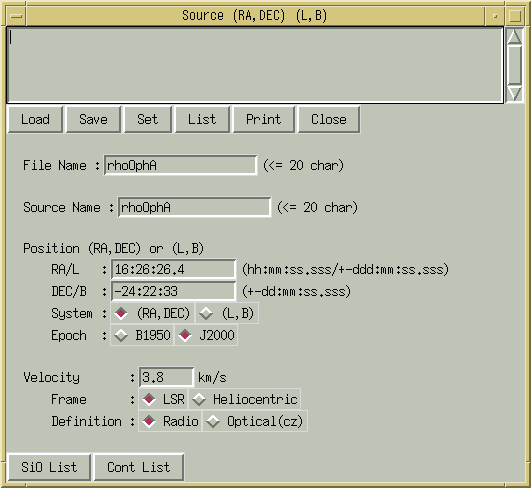531x488 pixels.
Task: Choose the B1950 epoch
Action: coord(142,335)
